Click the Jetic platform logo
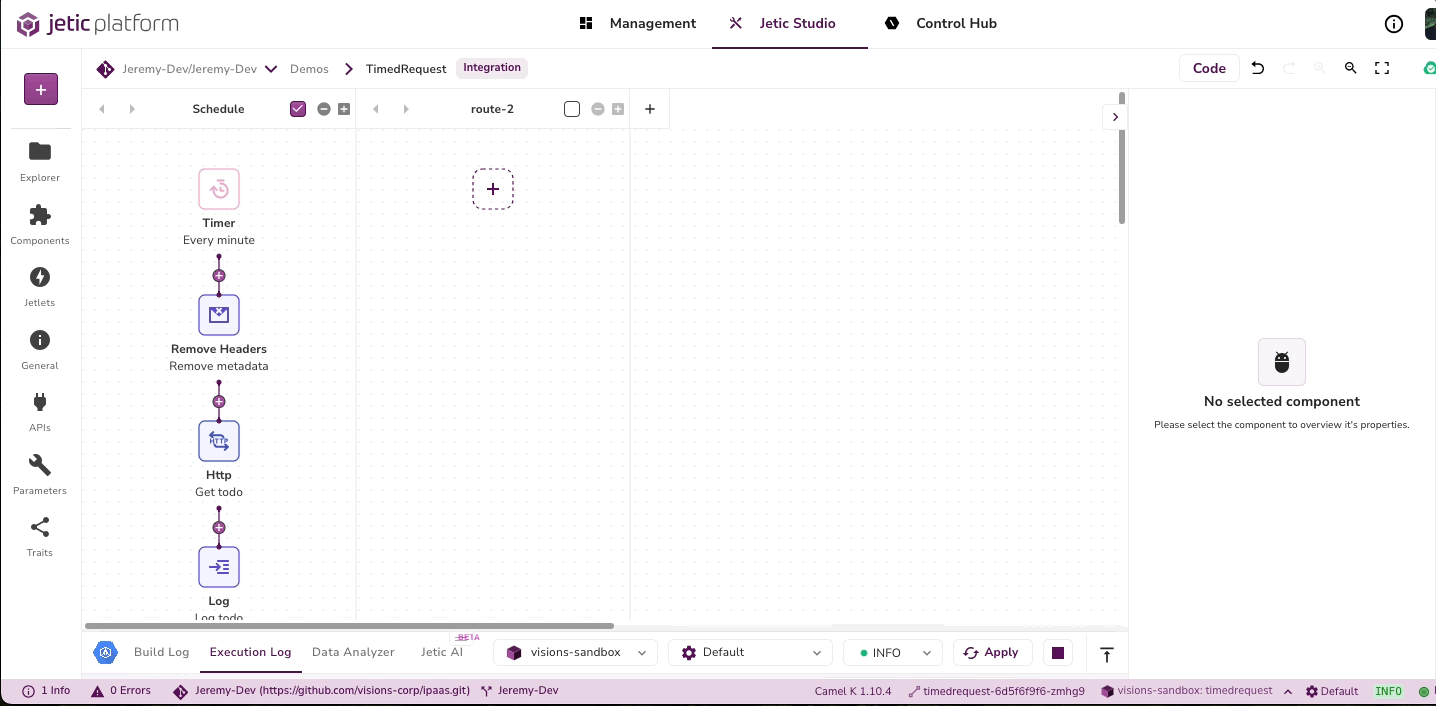1436x706 pixels. [97, 24]
